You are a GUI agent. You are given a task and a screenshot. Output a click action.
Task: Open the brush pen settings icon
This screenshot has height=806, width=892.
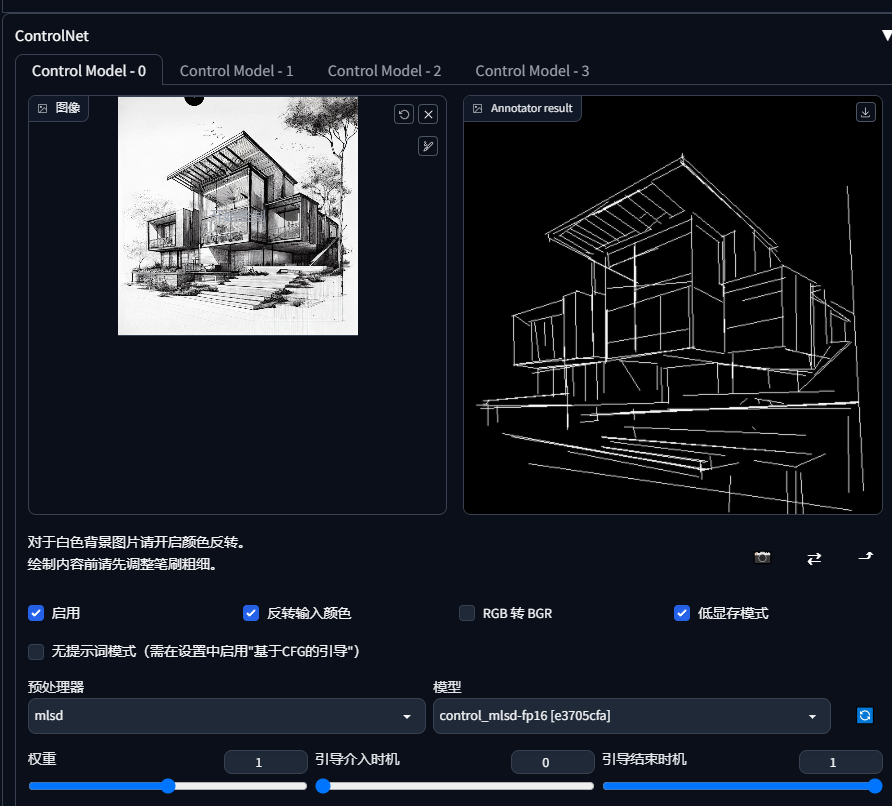428,146
